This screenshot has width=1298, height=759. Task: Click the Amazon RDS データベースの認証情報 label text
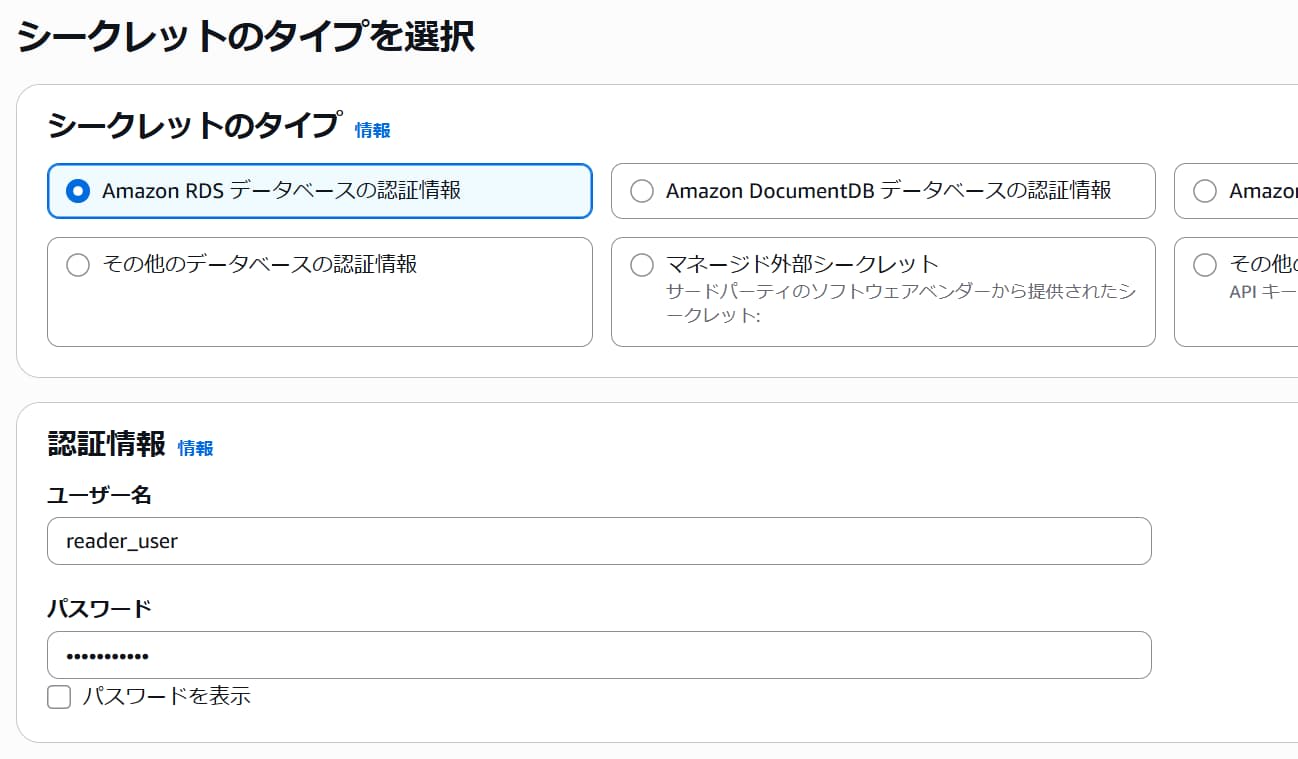pos(281,190)
